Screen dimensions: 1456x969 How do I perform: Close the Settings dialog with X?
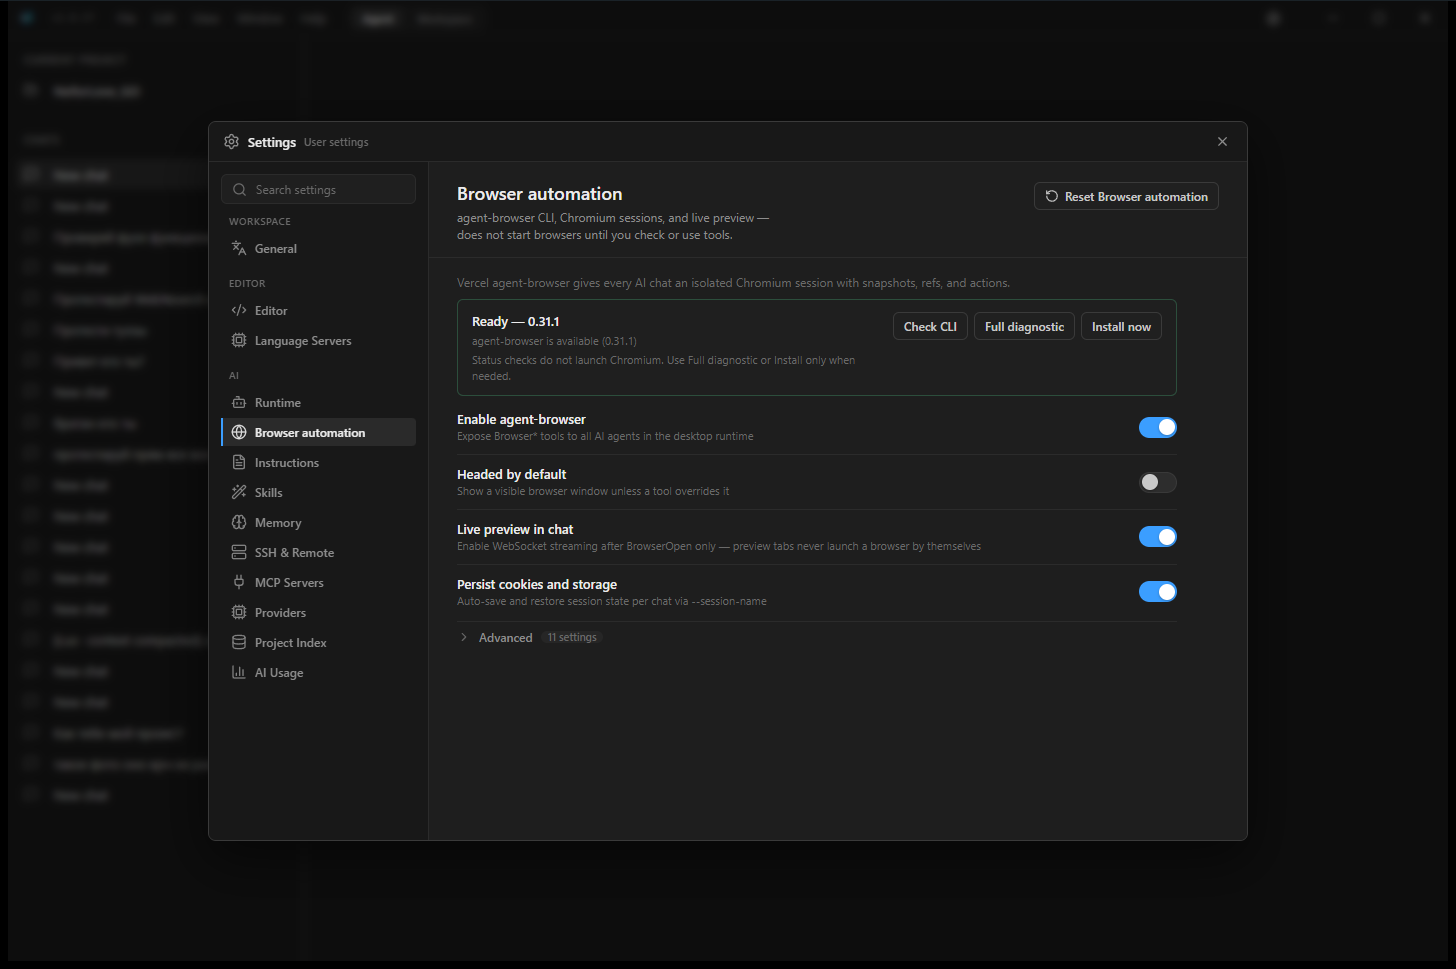[1222, 142]
